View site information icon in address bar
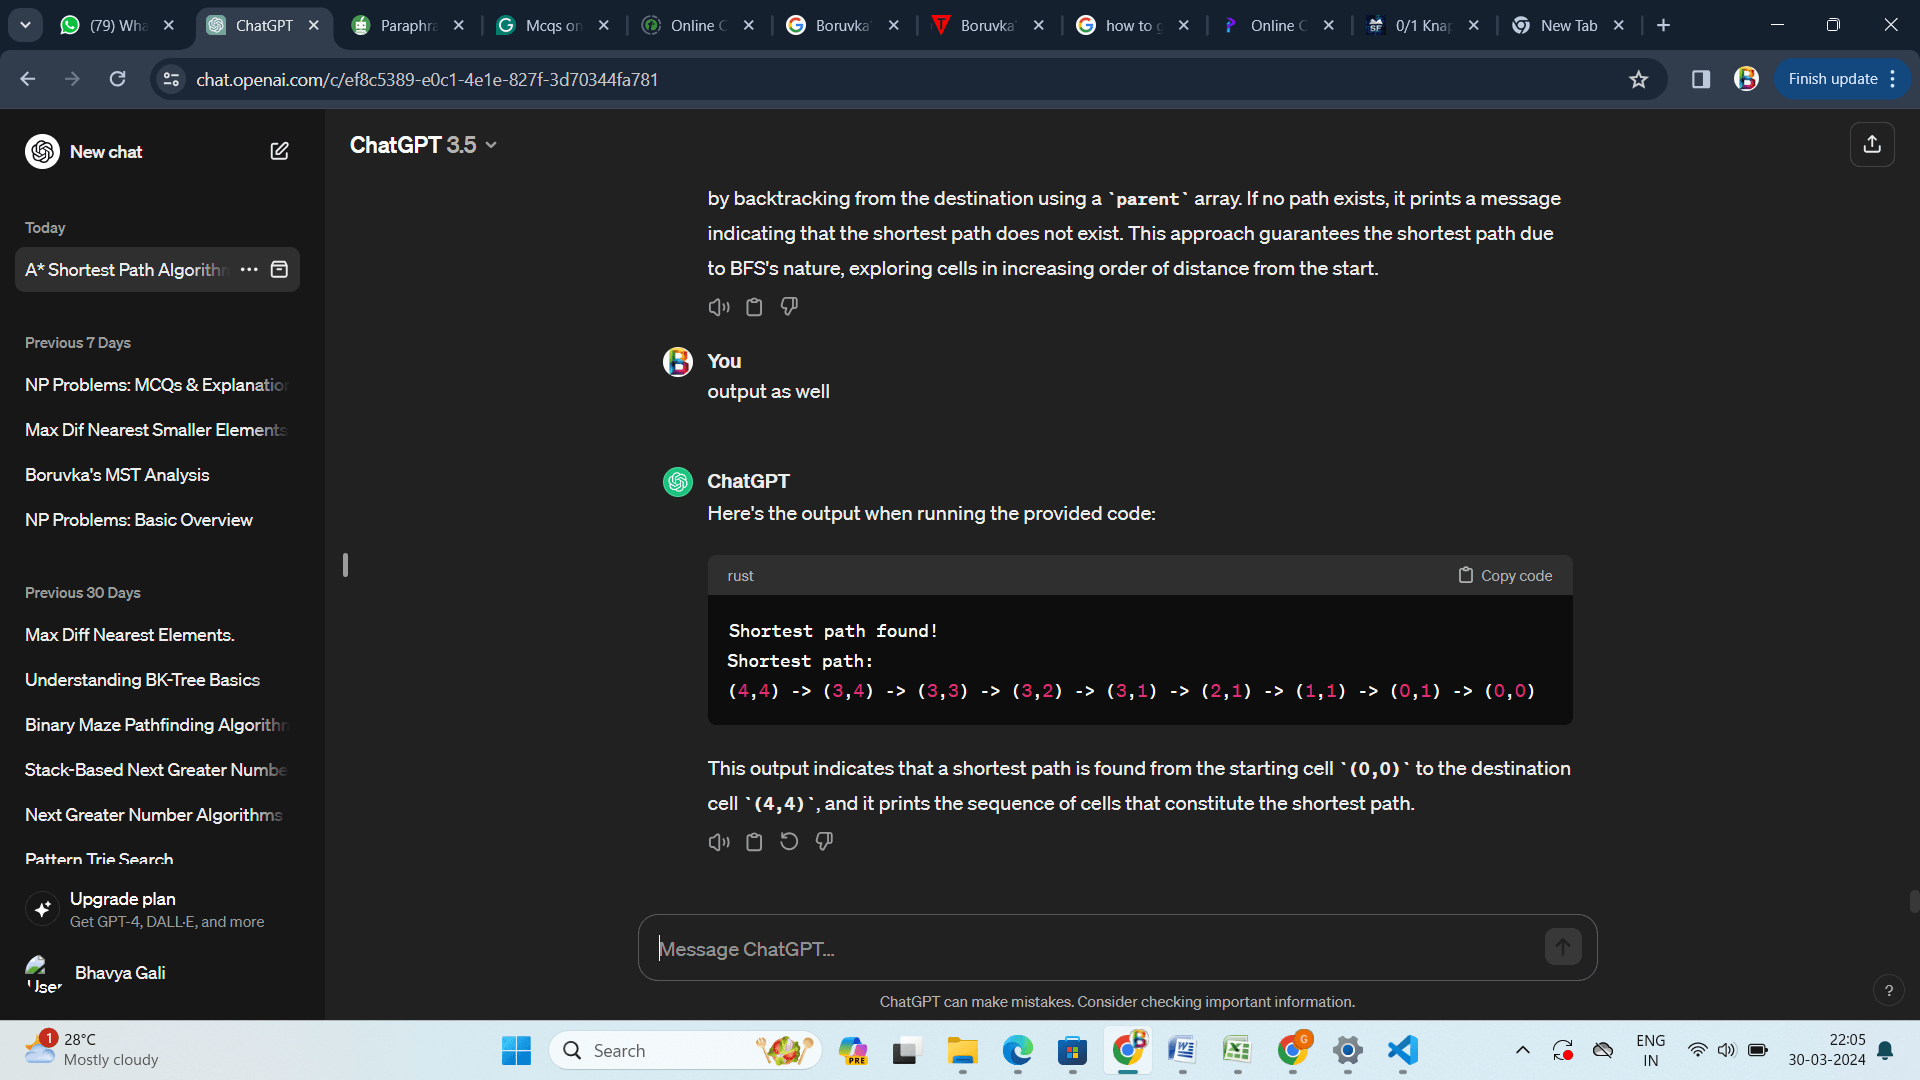This screenshot has width=1920, height=1080. 171,79
